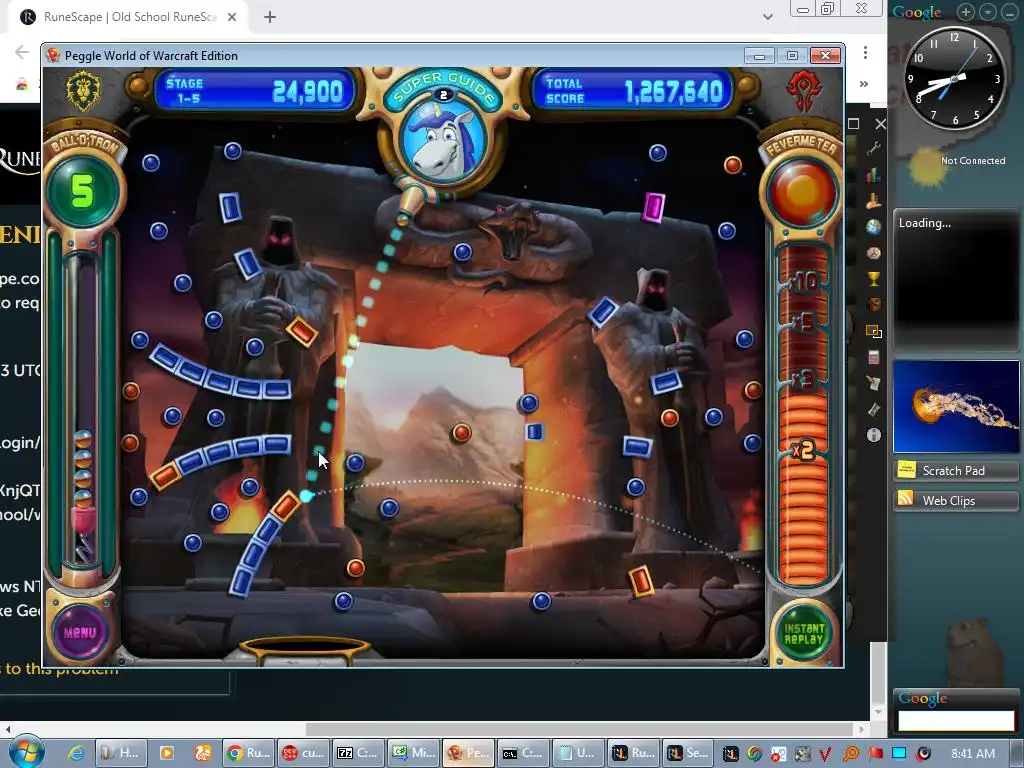The height and width of the screenshot is (768, 1024).
Task: Launch Internet Explorer from taskbar
Action: click(76, 753)
